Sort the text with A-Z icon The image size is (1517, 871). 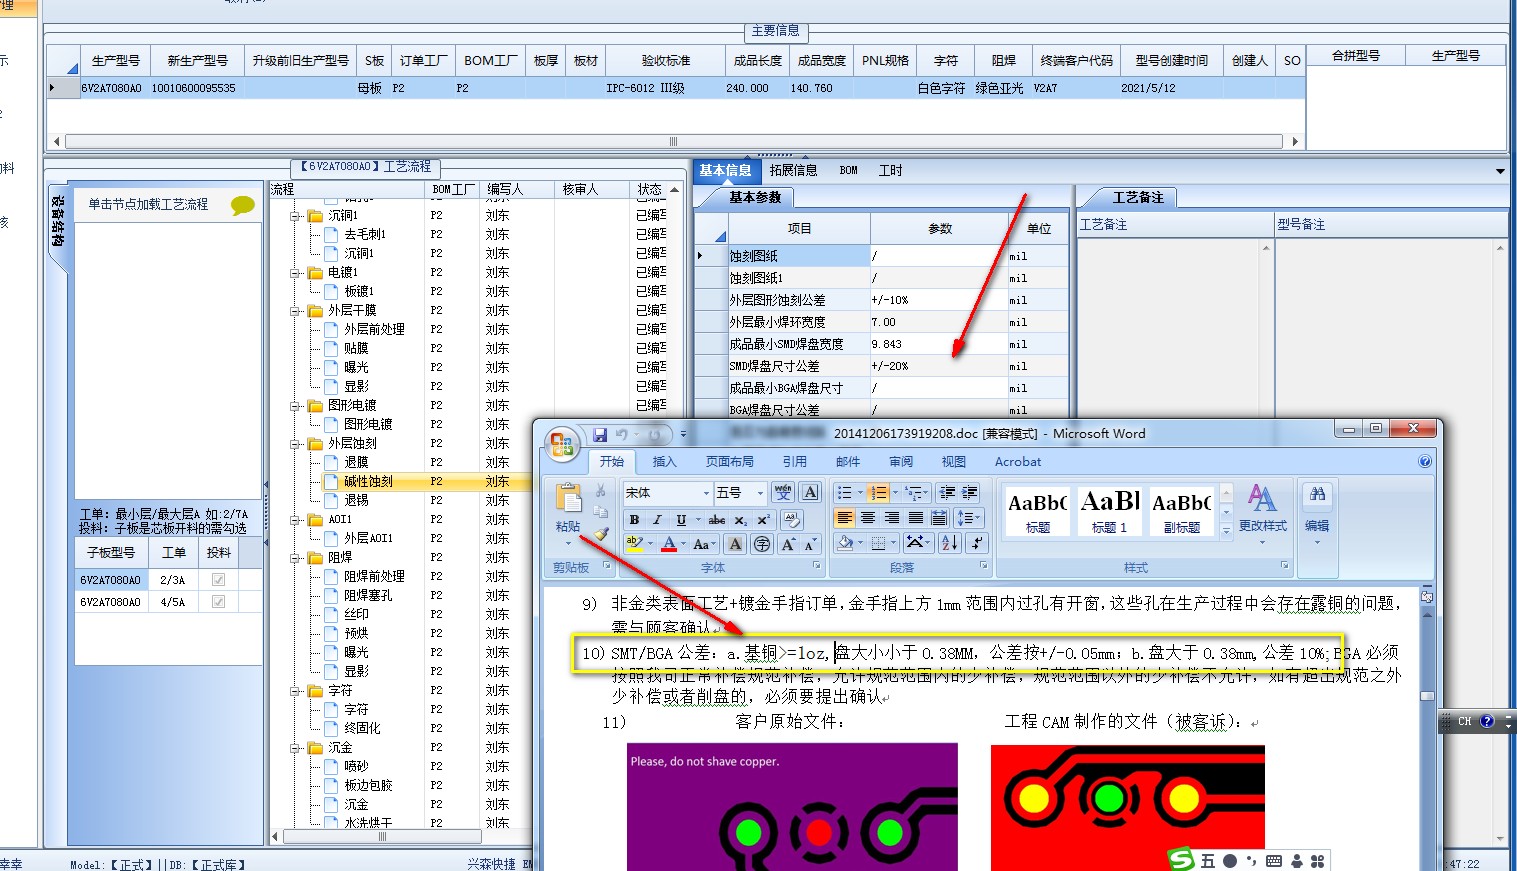[x=950, y=543]
